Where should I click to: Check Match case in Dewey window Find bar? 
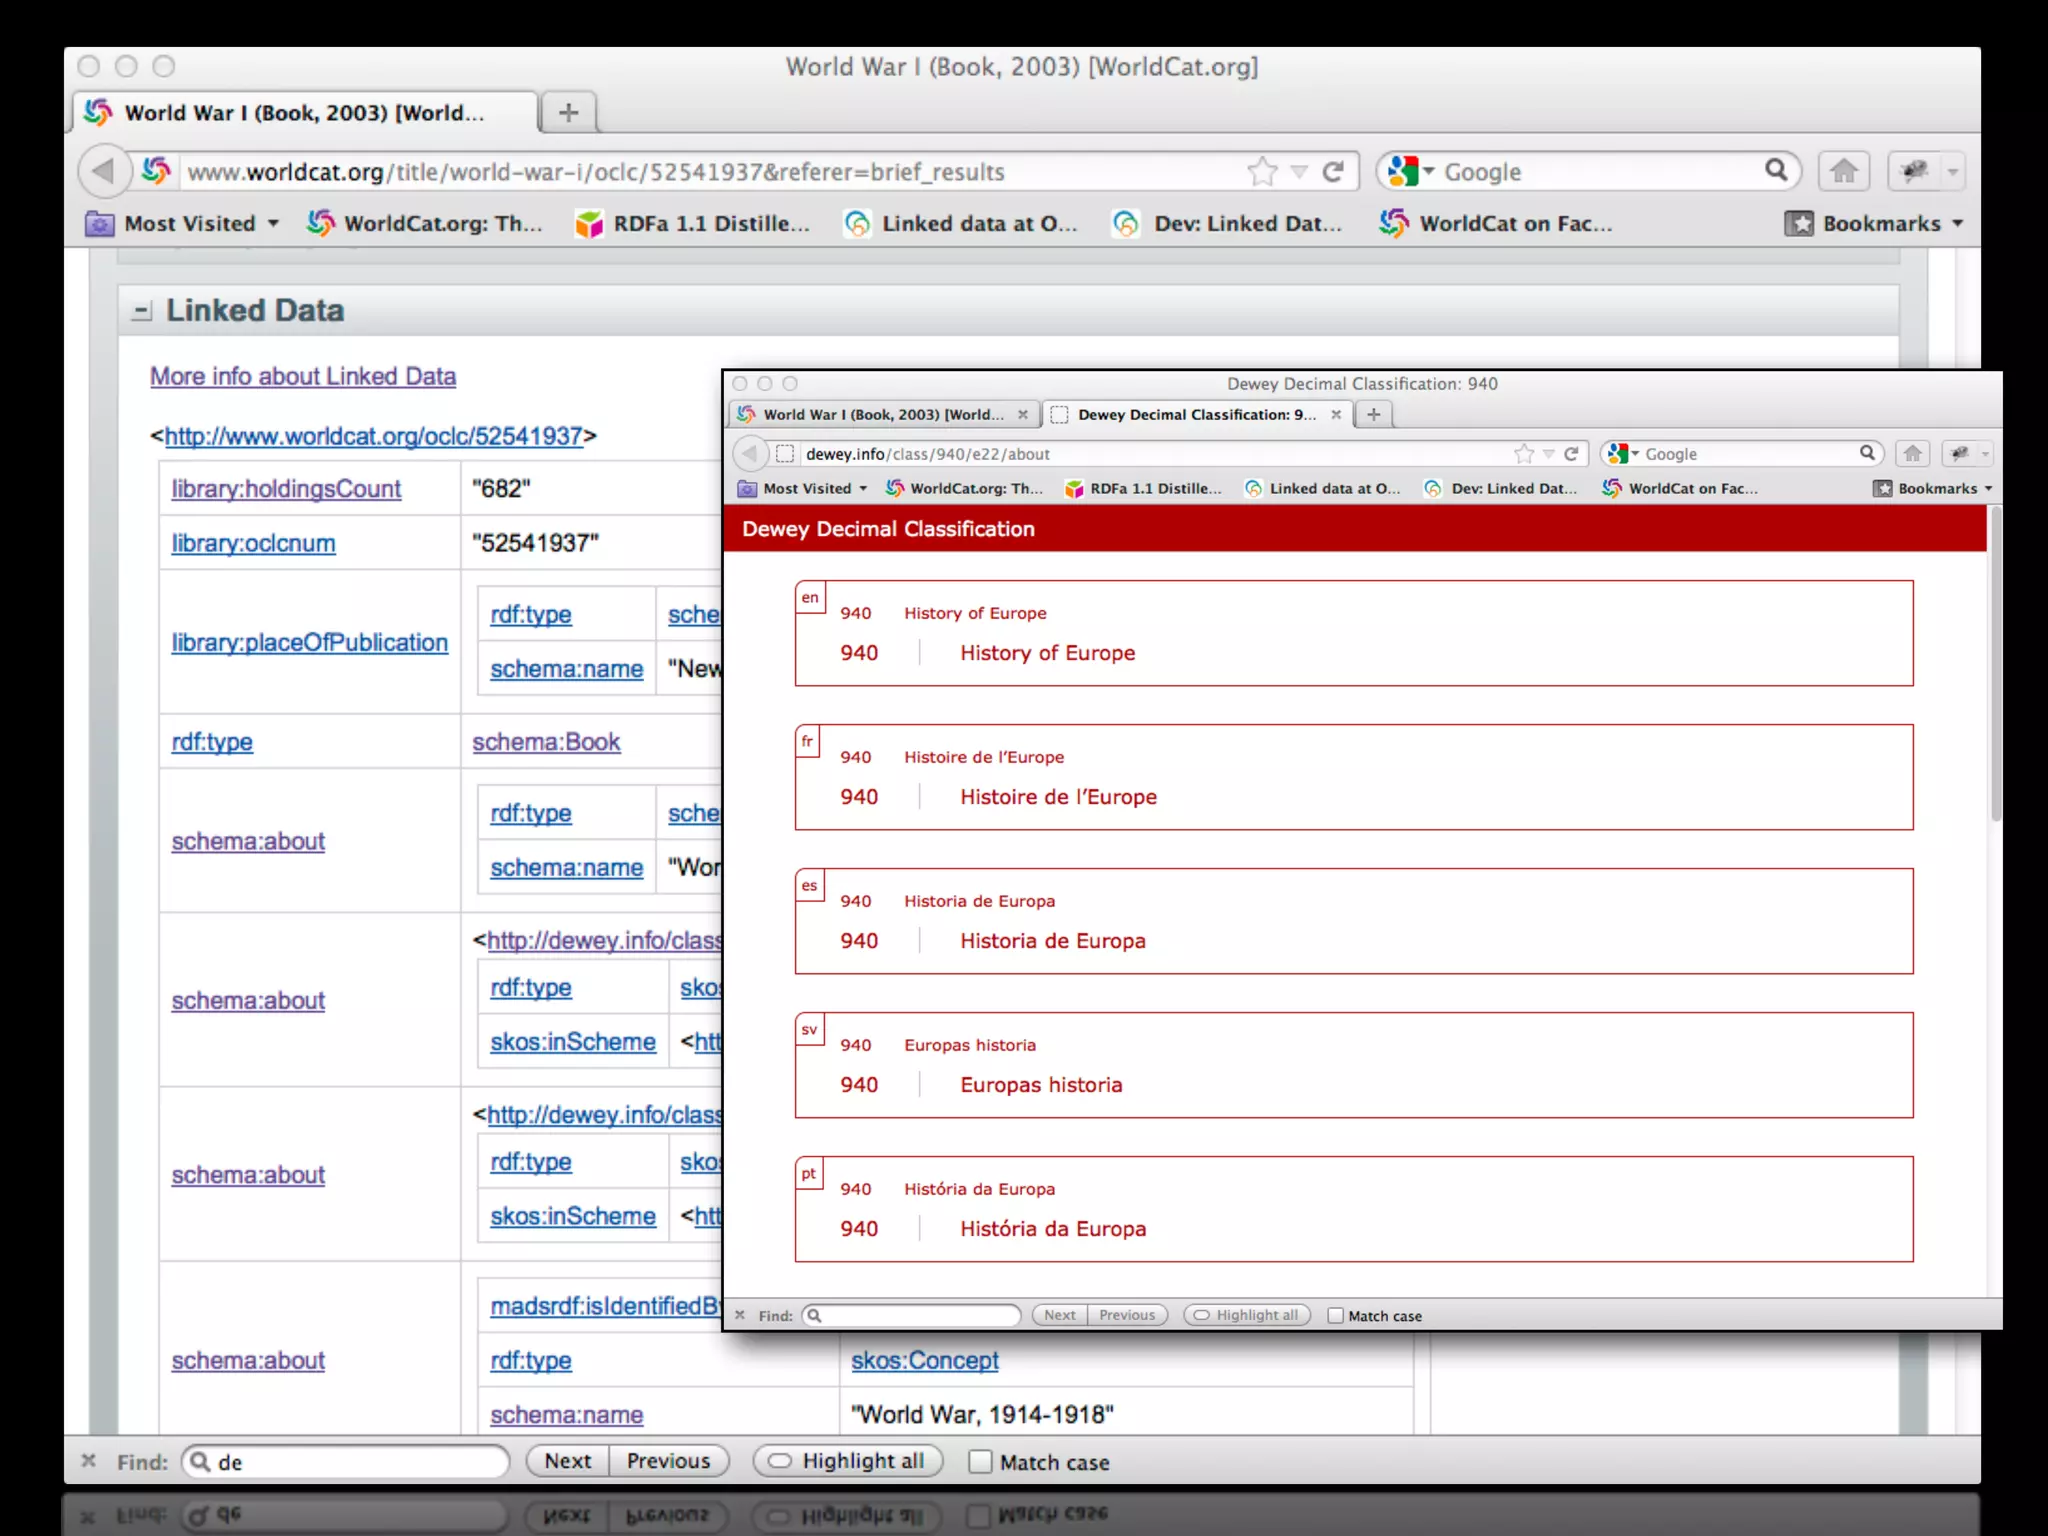click(x=1336, y=1316)
